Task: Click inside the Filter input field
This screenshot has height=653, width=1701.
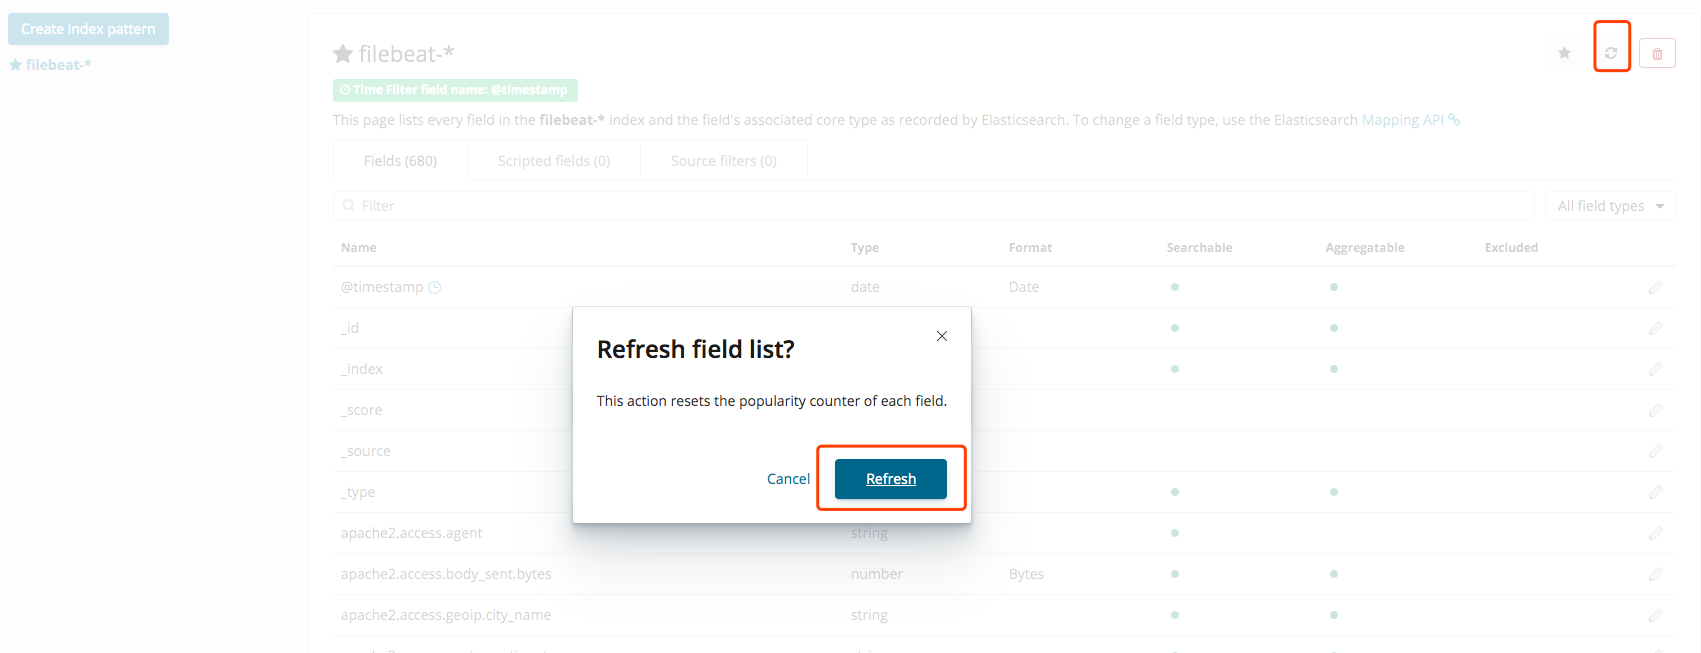Action: [x=700, y=205]
